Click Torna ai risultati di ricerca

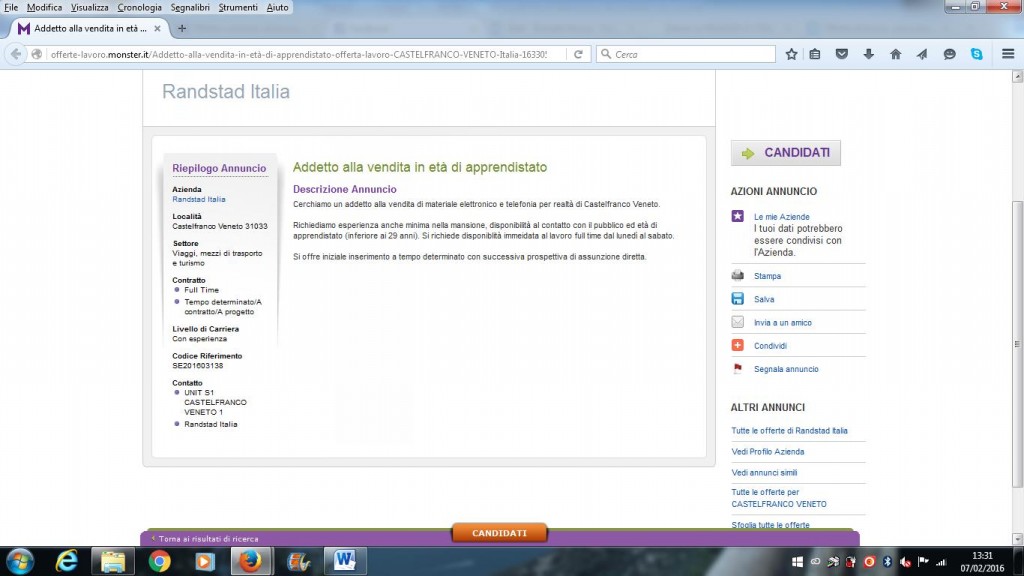click(206, 539)
